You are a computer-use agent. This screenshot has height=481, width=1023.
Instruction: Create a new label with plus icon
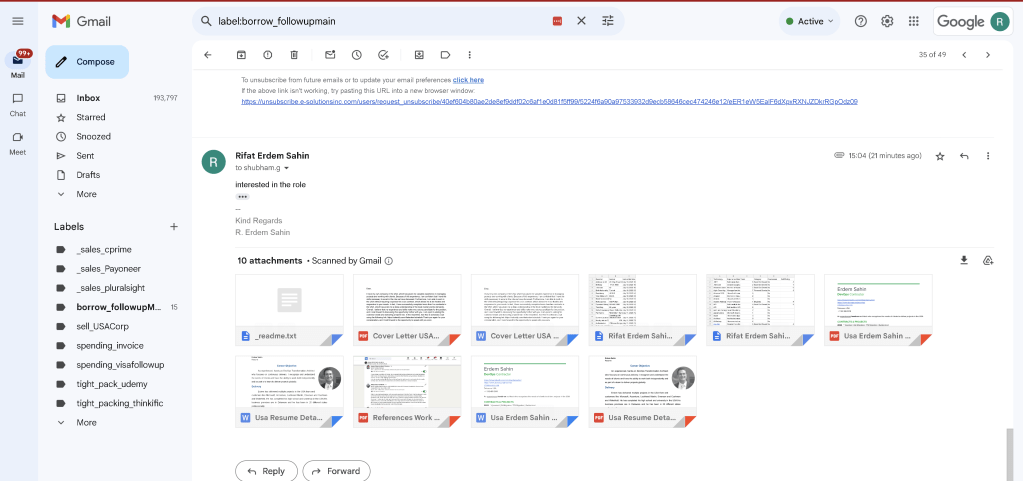point(174,227)
